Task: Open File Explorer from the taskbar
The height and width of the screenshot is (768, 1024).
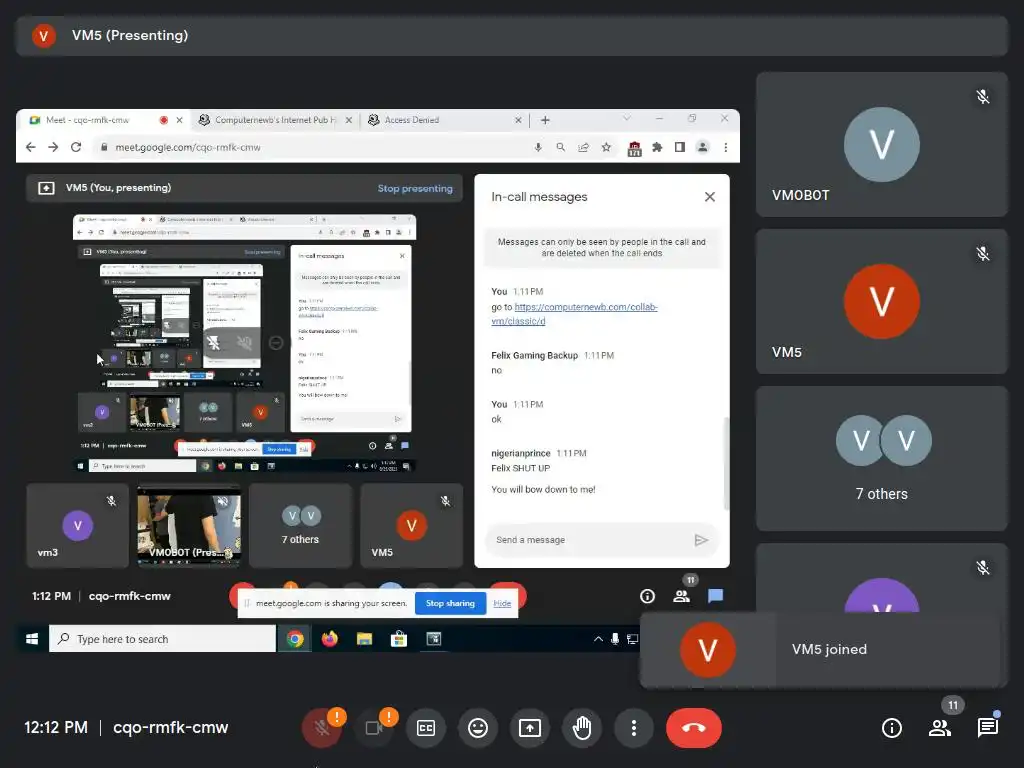Action: pyautogui.click(x=364, y=639)
